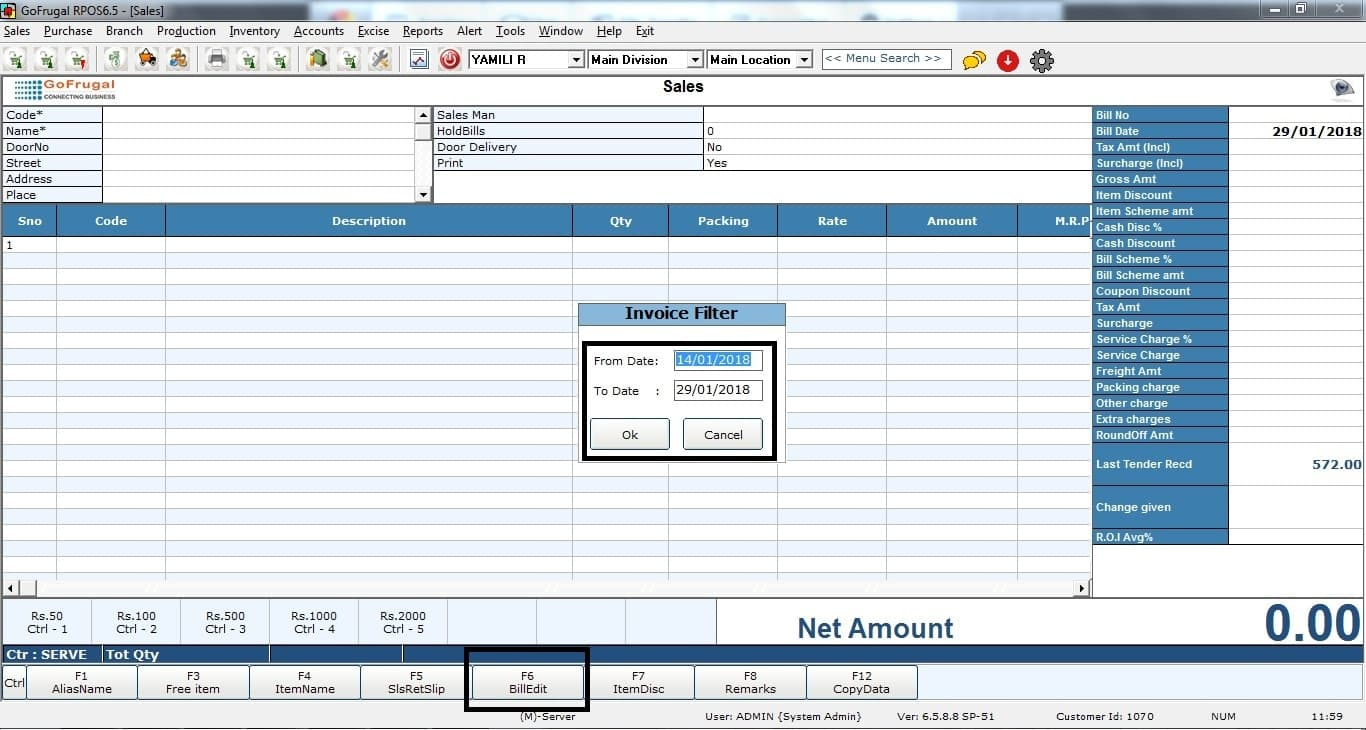Click the F8 Remarks button
The image size is (1366, 730).
coord(751,682)
